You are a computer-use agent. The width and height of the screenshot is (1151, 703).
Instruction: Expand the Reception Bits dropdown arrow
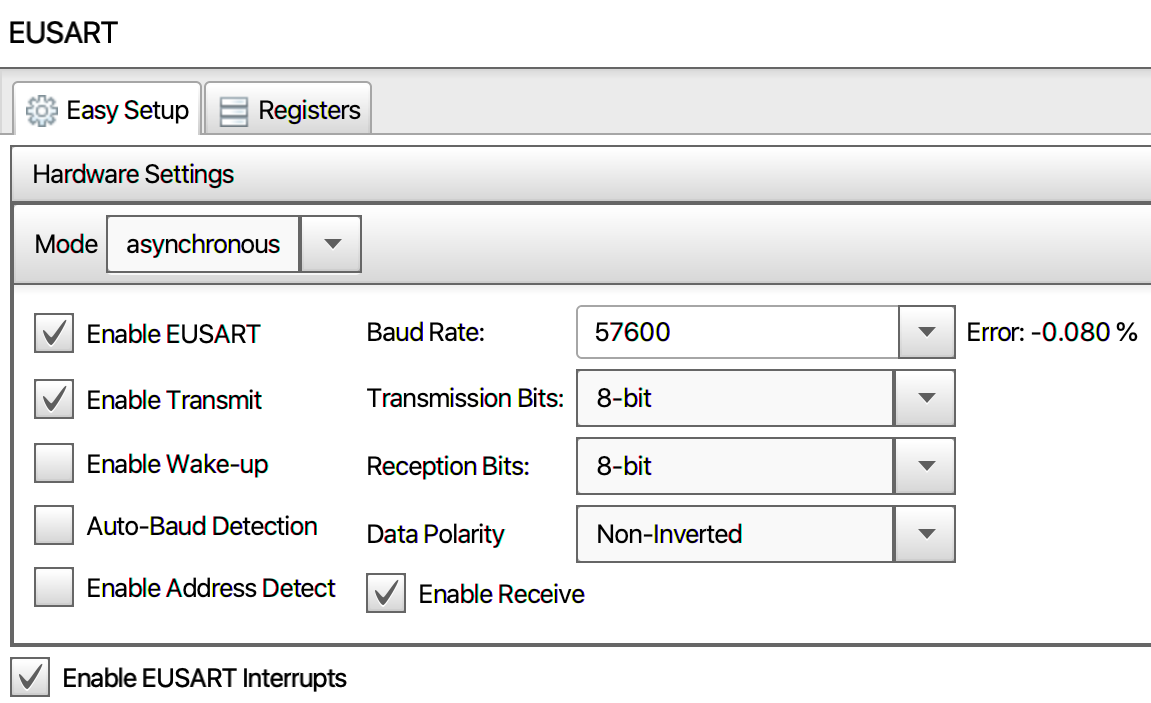[x=926, y=466]
